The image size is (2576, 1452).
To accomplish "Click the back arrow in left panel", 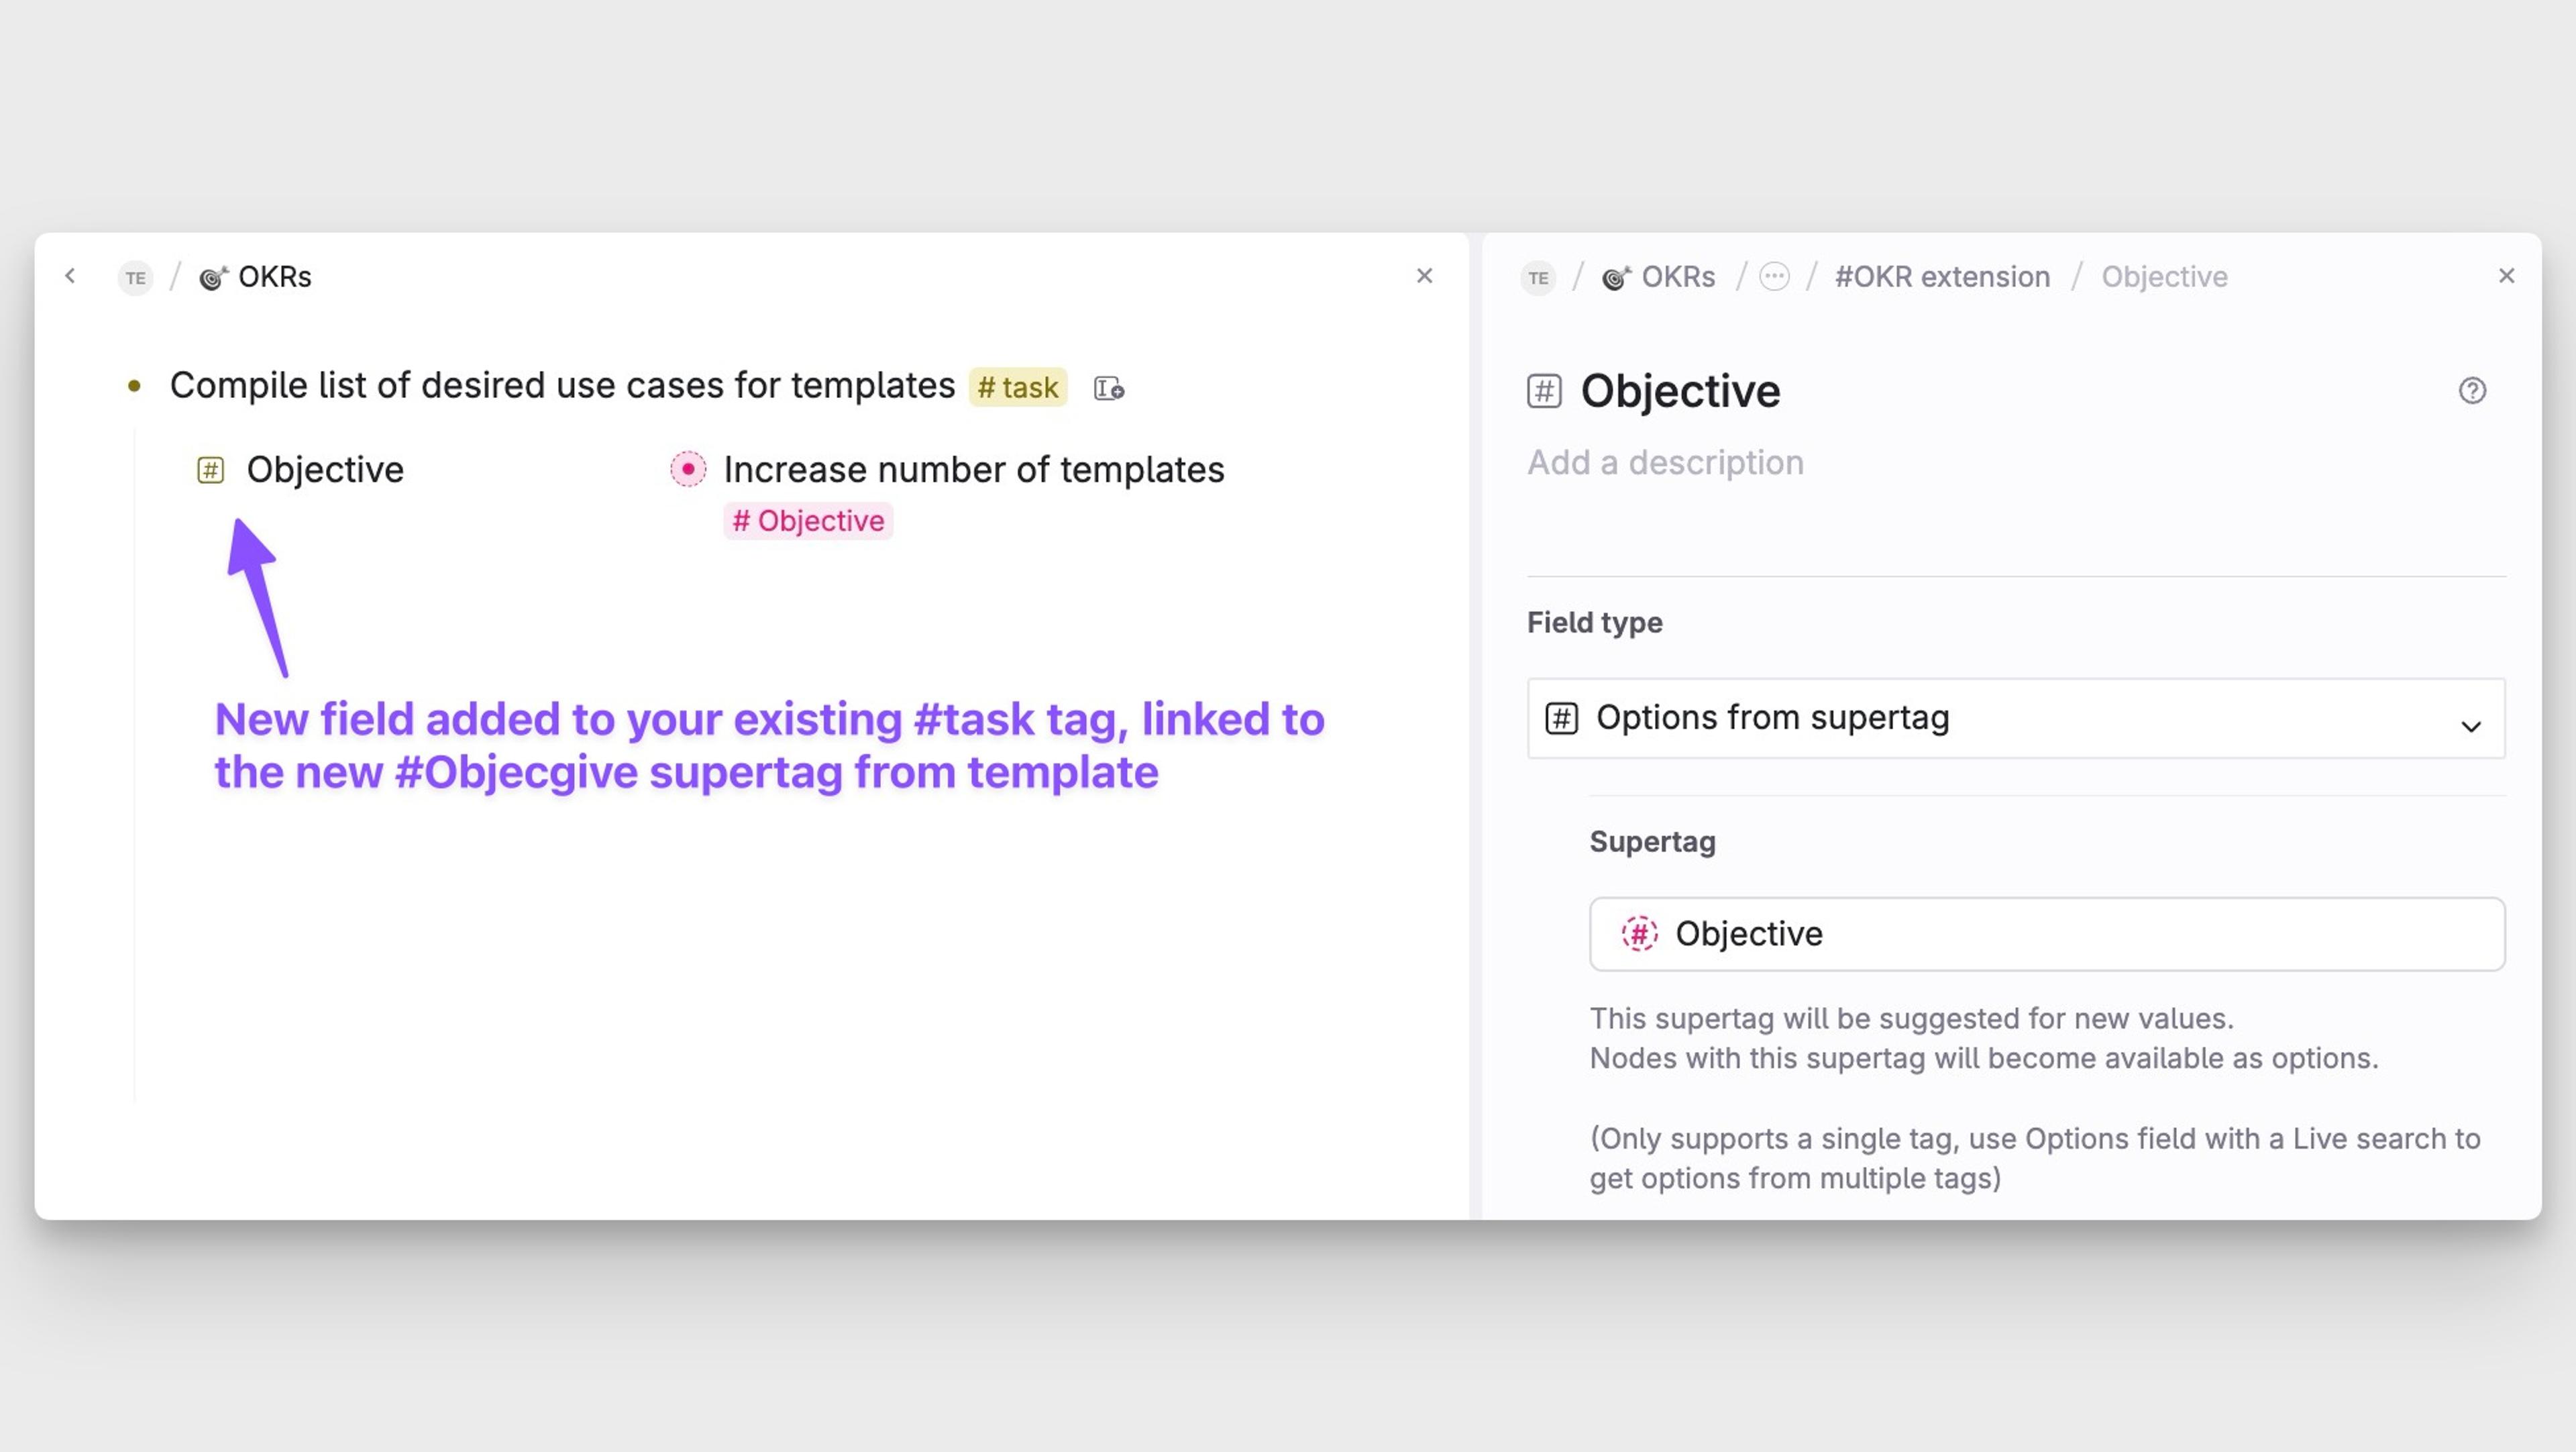I will [x=70, y=276].
